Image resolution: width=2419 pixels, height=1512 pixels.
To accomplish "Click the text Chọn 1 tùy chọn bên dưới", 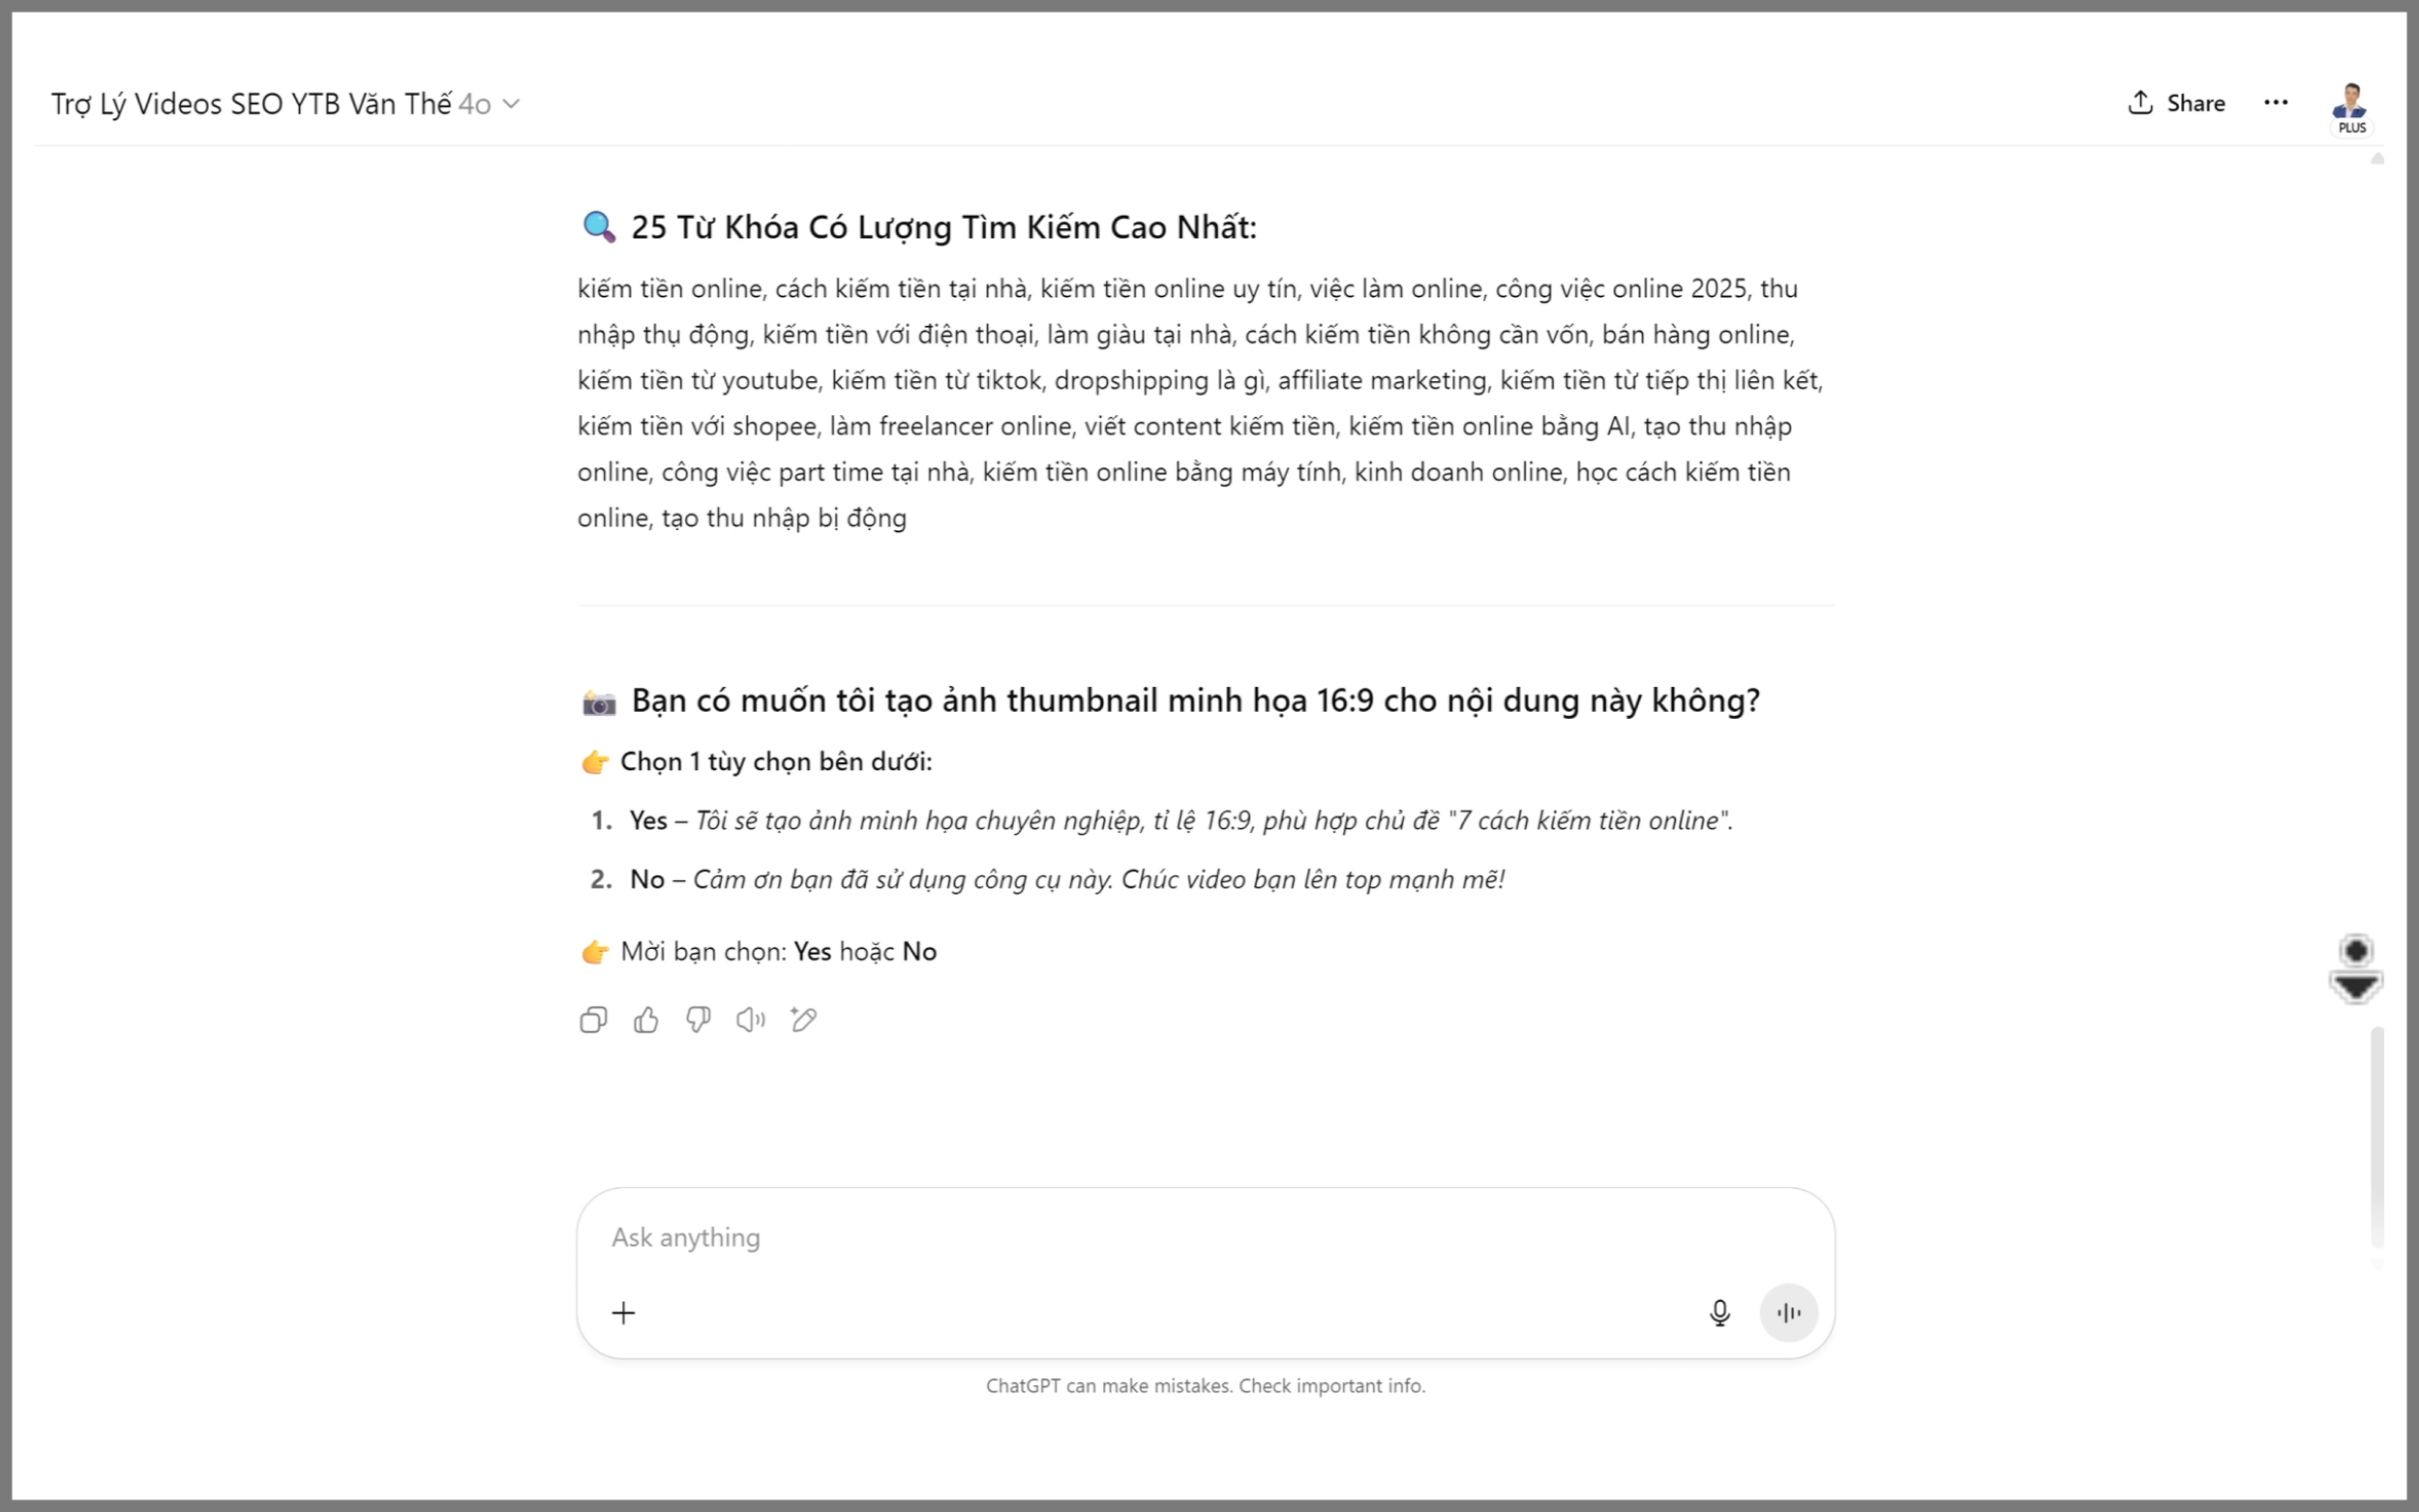I will pos(776,762).
